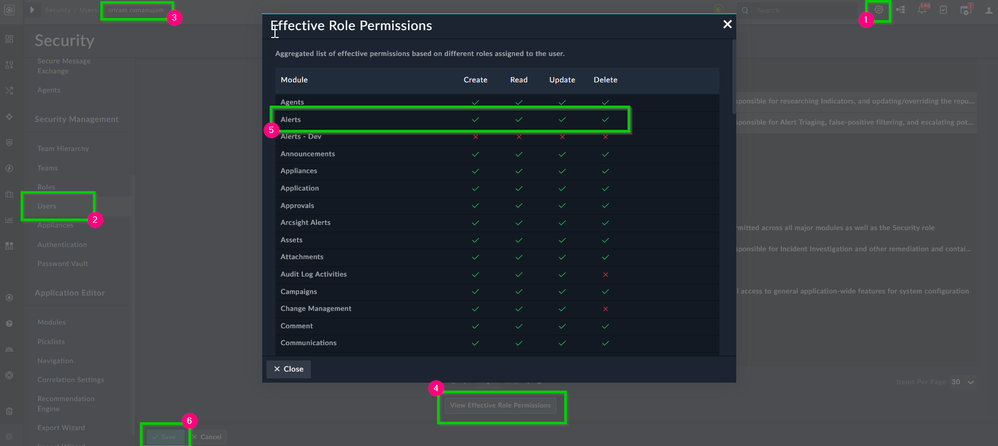Image resolution: width=998 pixels, height=446 pixels.
Task: Open the notifications bell icon
Action: pyautogui.click(x=922, y=10)
